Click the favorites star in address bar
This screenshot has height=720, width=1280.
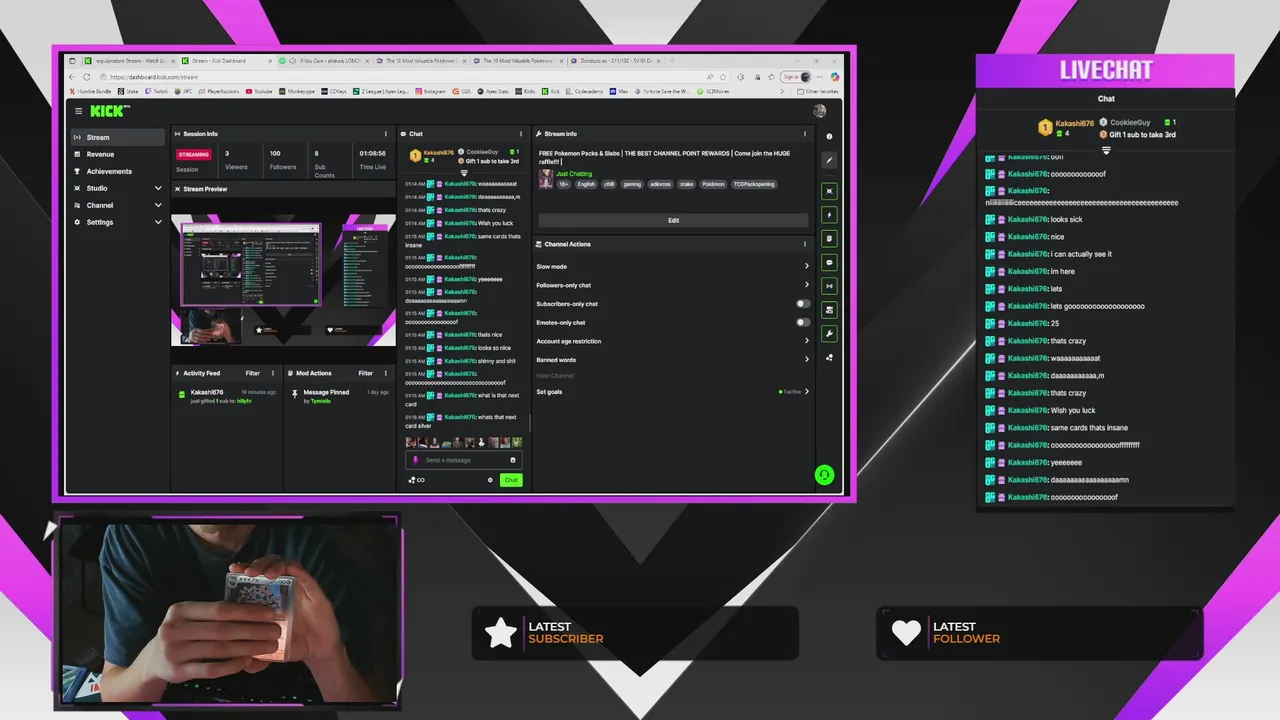click(723, 77)
